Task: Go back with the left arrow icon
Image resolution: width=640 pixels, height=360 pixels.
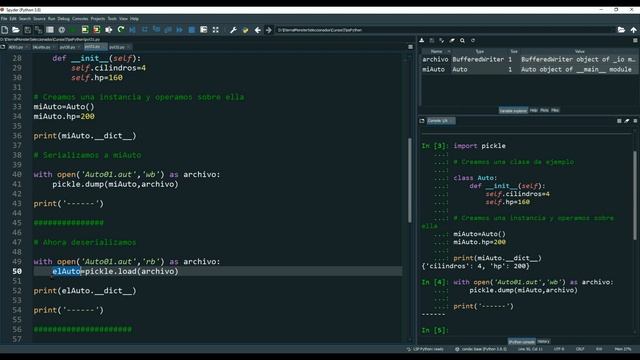Action: coord(257,30)
